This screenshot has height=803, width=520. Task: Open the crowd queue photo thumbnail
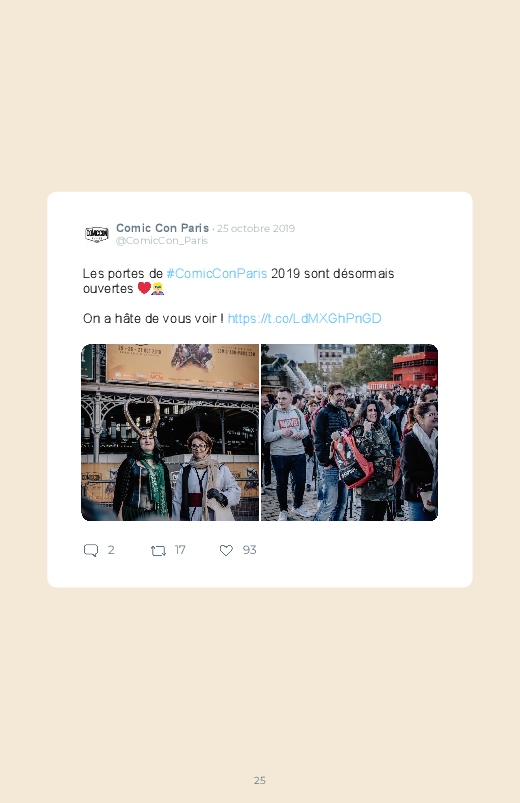(349, 432)
